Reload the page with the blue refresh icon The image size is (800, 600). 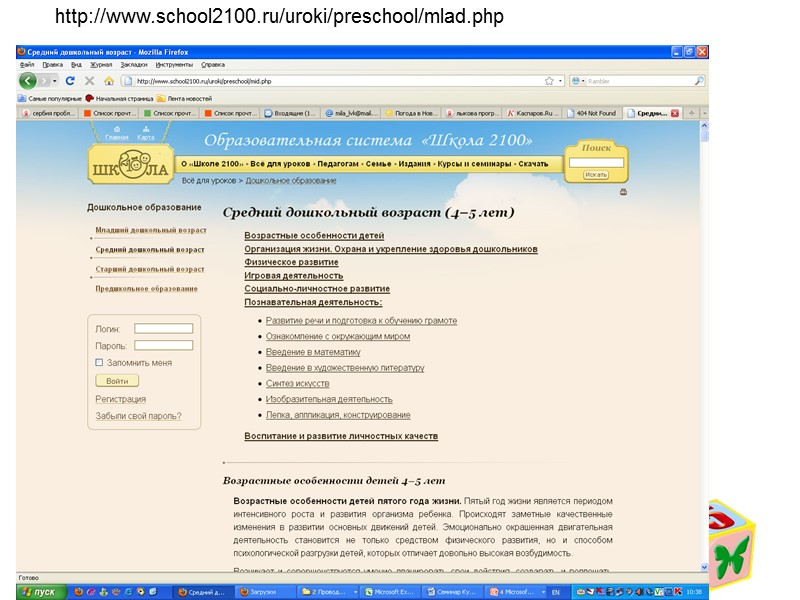(x=70, y=81)
